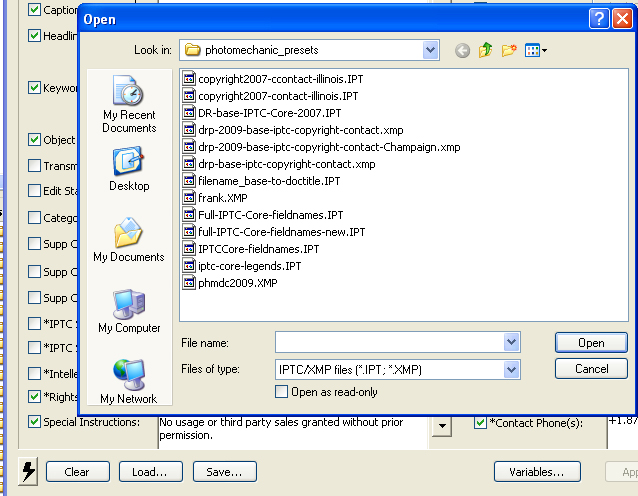Go up one folder level
Viewport: 638px width, 496px height.
(x=486, y=50)
